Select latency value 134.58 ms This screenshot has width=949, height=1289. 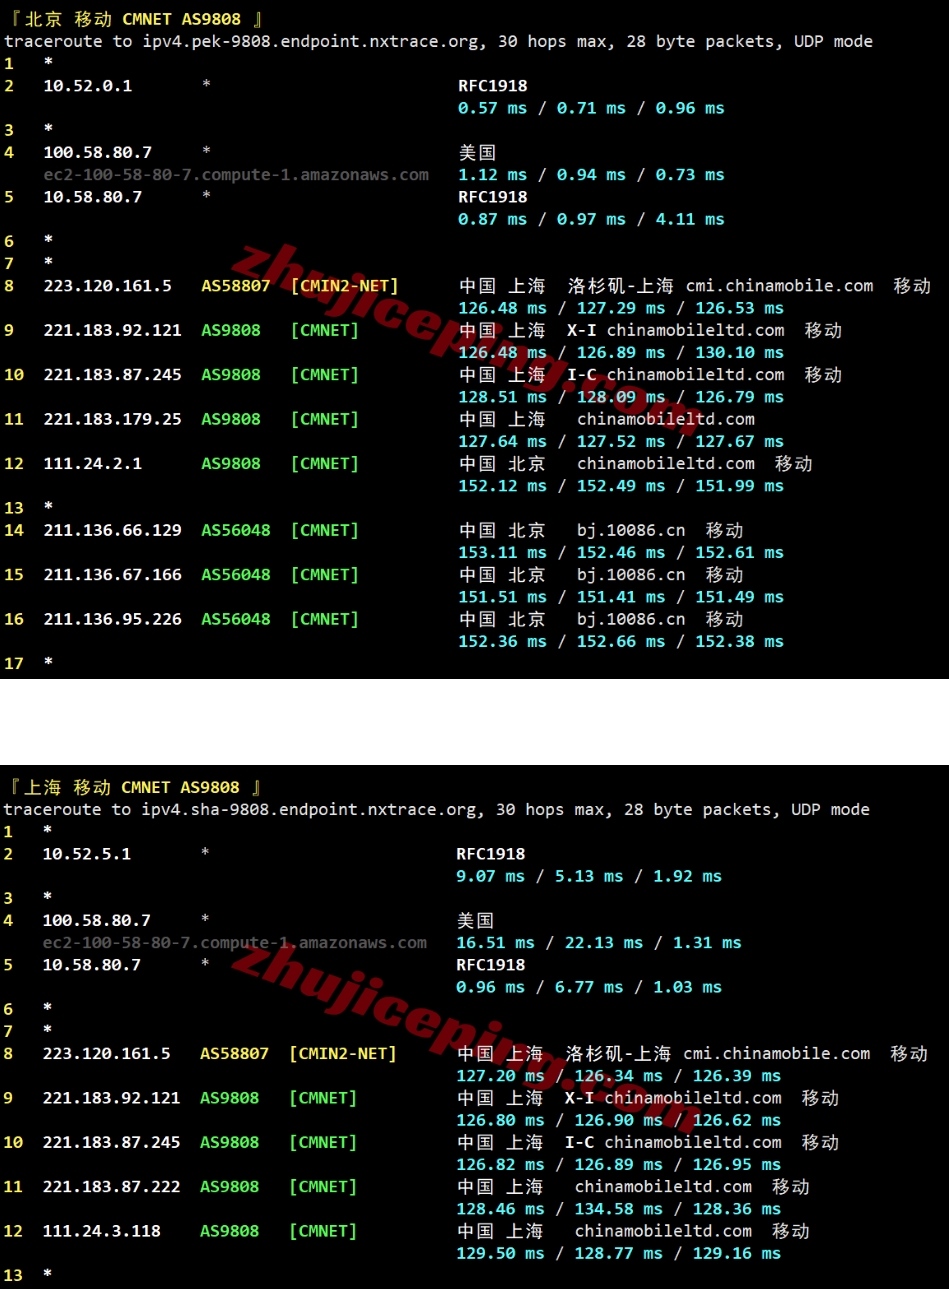[x=618, y=1209]
